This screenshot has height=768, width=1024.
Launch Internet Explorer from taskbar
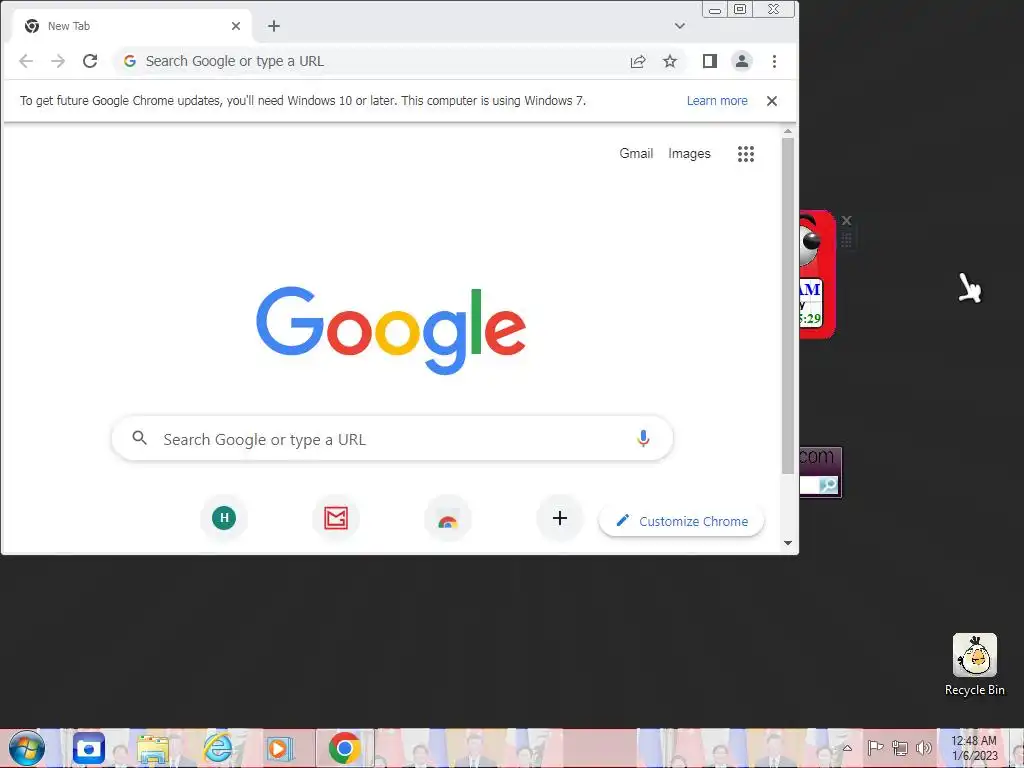217,748
